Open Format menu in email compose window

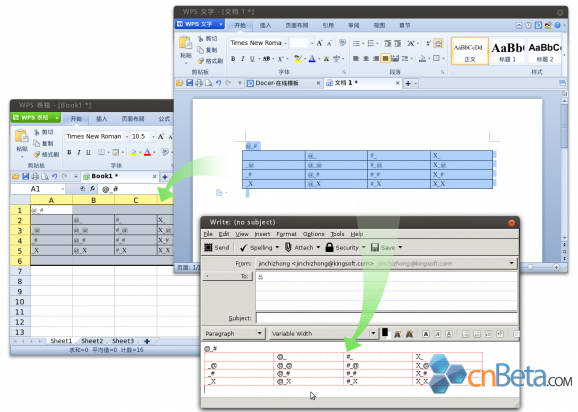pos(286,234)
